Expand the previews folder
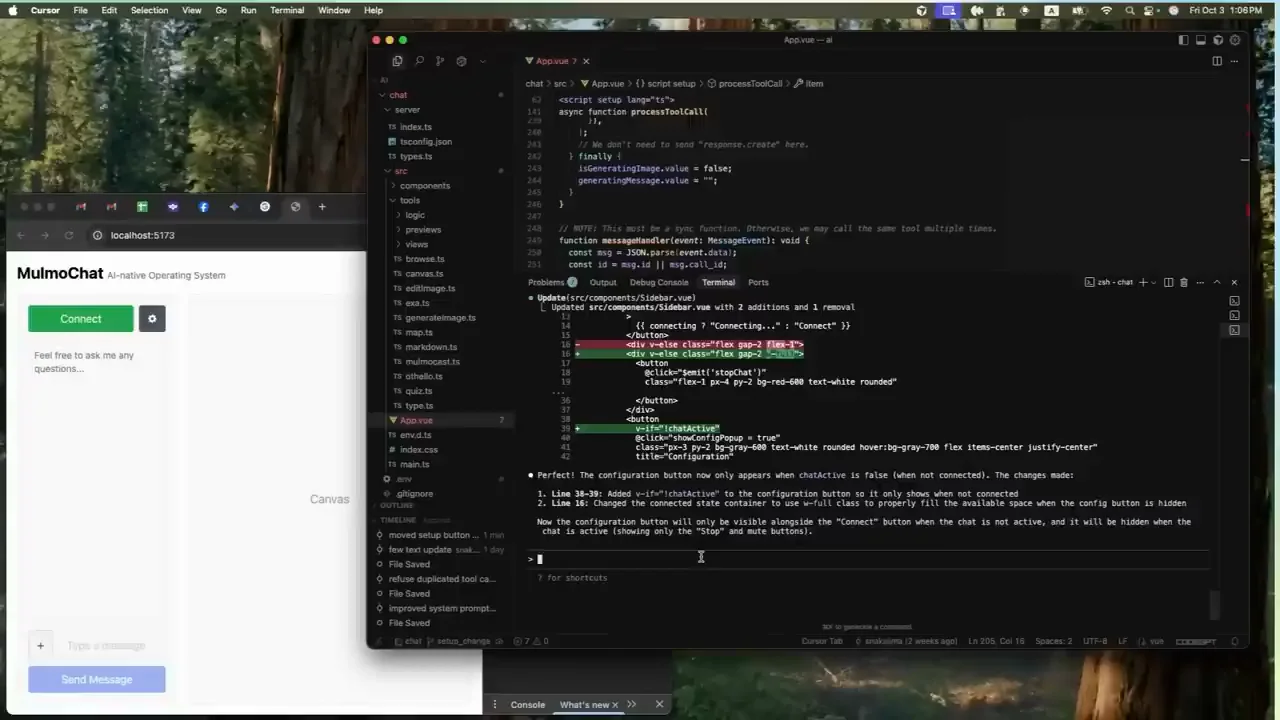This screenshot has height=720, width=1280. [x=423, y=230]
